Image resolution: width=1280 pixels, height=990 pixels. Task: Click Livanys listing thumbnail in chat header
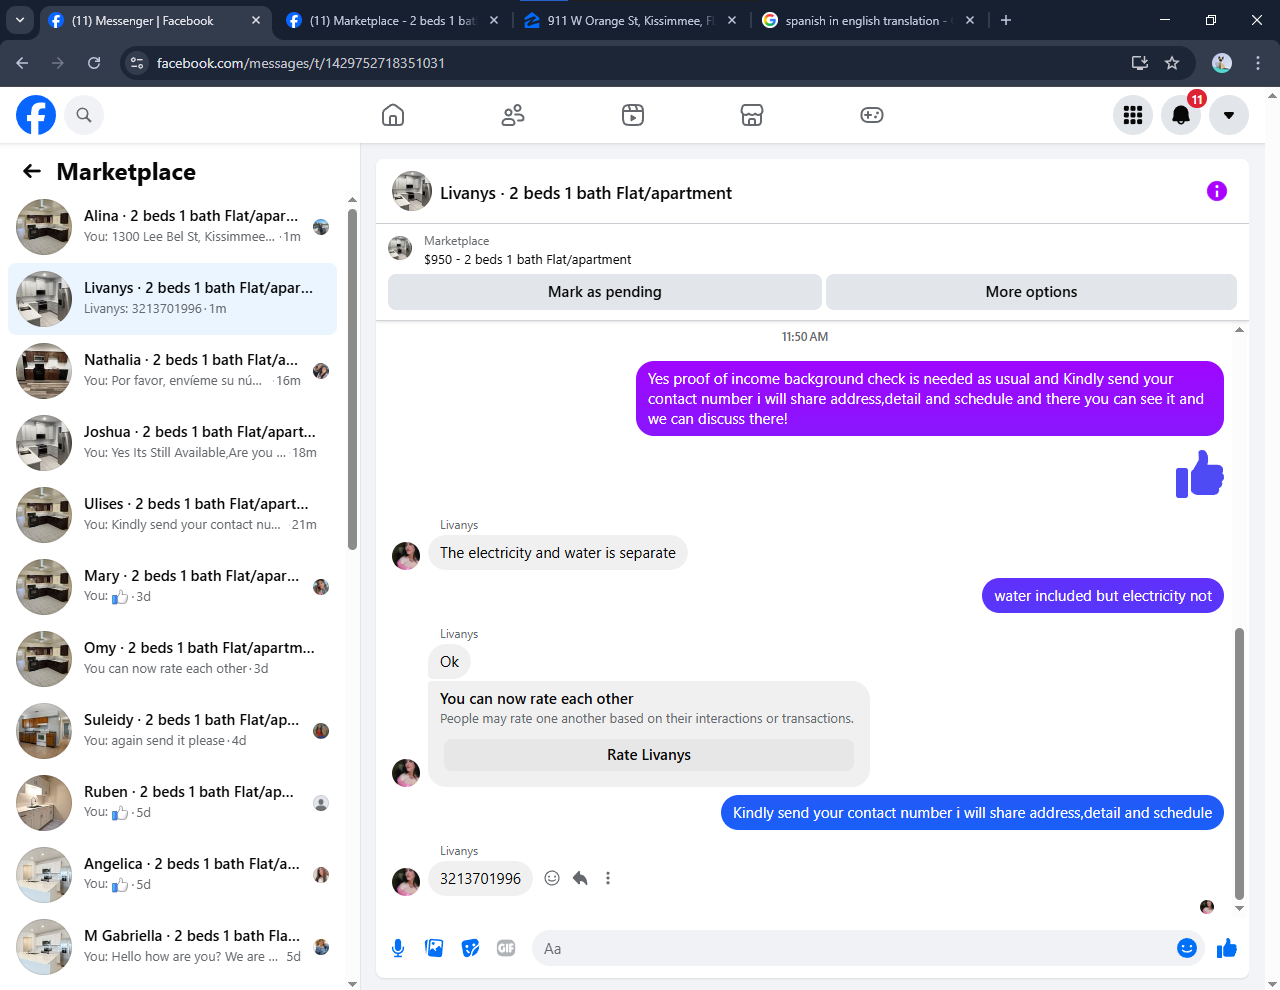click(x=412, y=191)
